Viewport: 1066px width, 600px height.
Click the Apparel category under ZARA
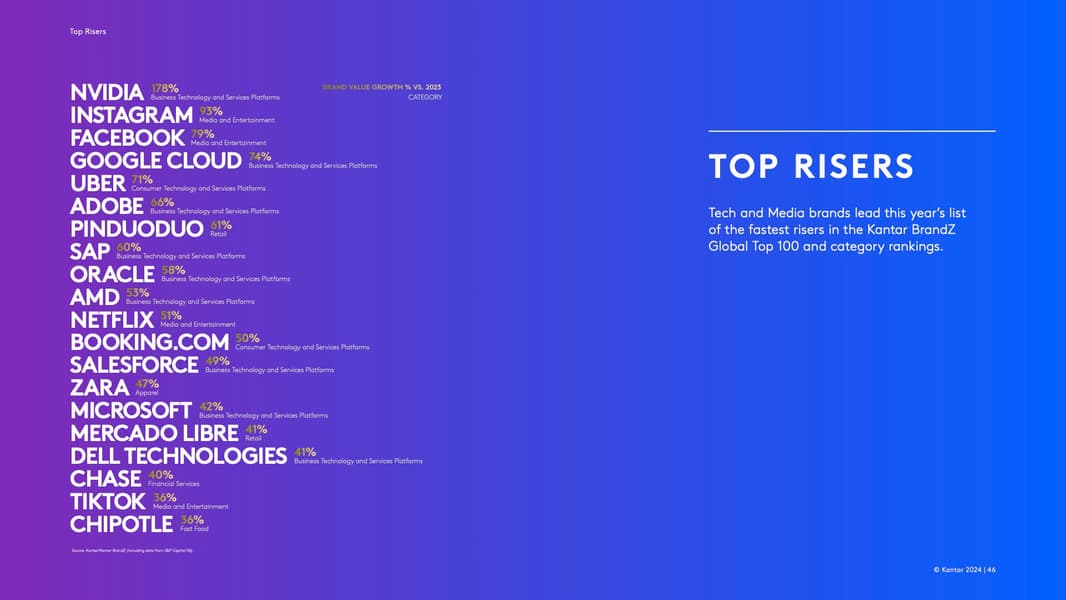(147, 393)
